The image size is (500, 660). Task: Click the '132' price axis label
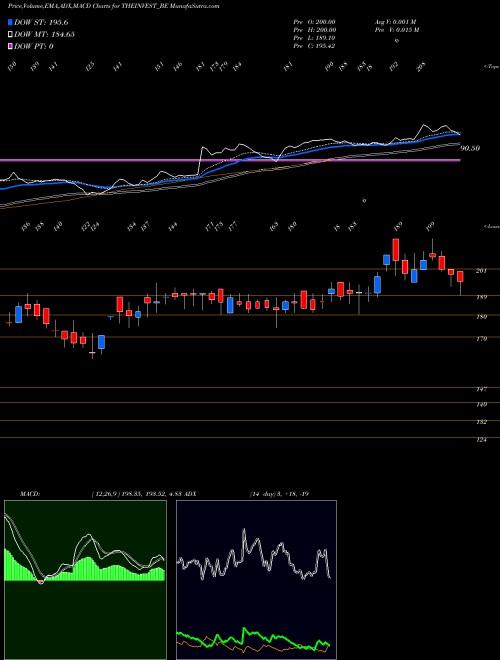481,422
